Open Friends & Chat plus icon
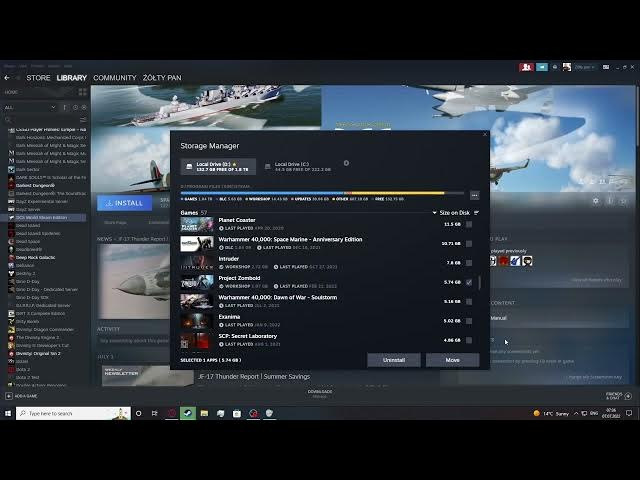The height and width of the screenshot is (480, 640). pos(628,396)
